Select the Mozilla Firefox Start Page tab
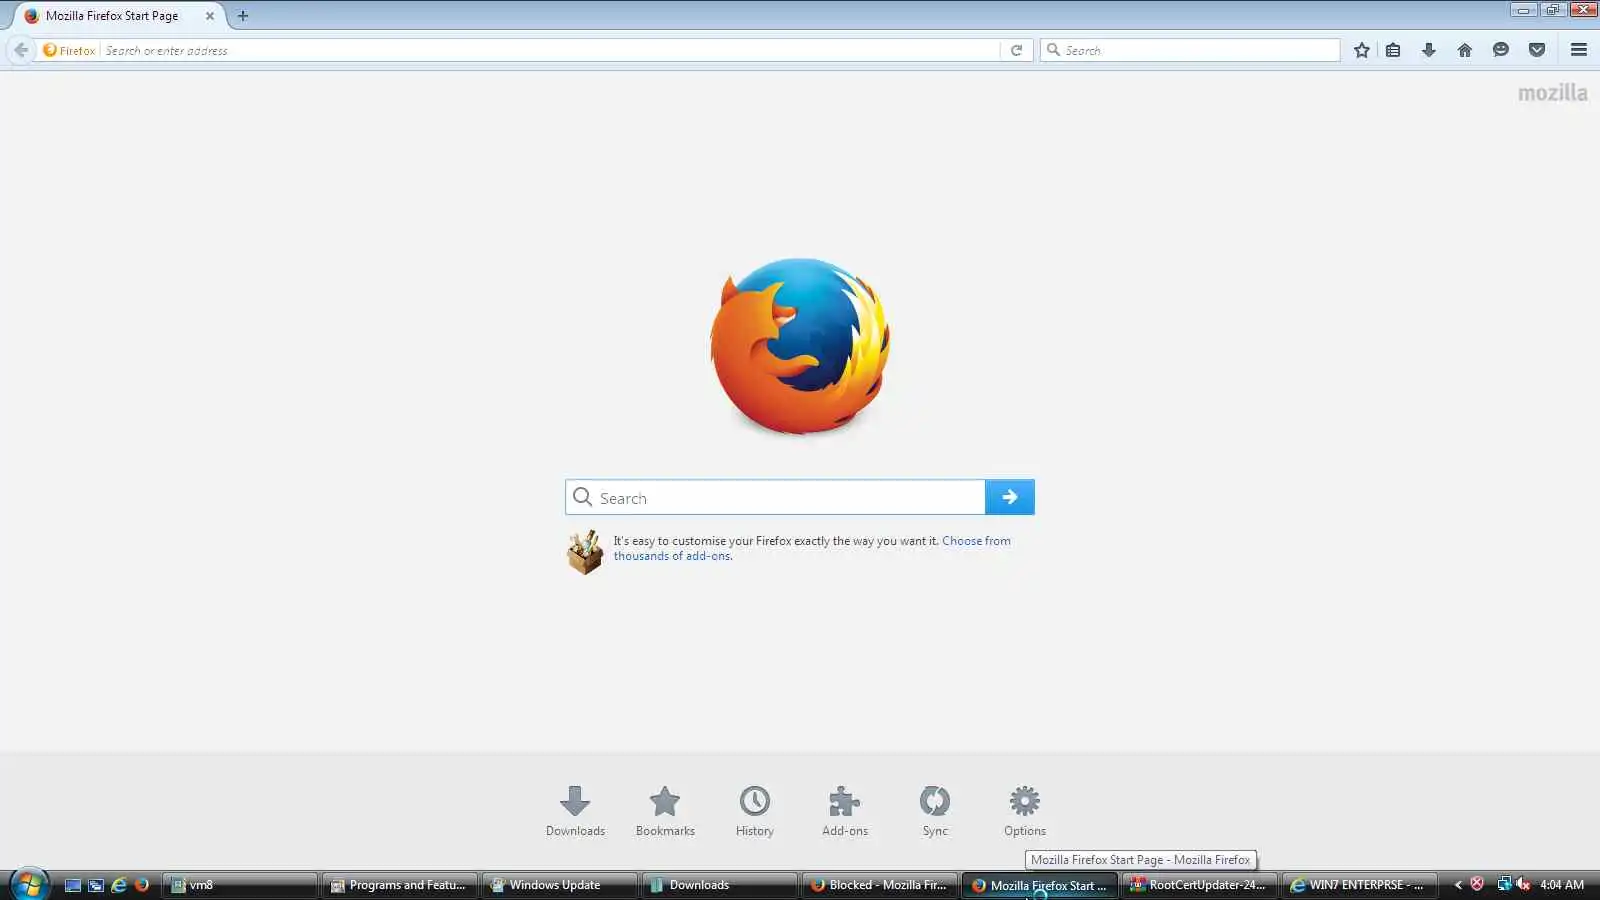1600x900 pixels. pyautogui.click(x=112, y=16)
